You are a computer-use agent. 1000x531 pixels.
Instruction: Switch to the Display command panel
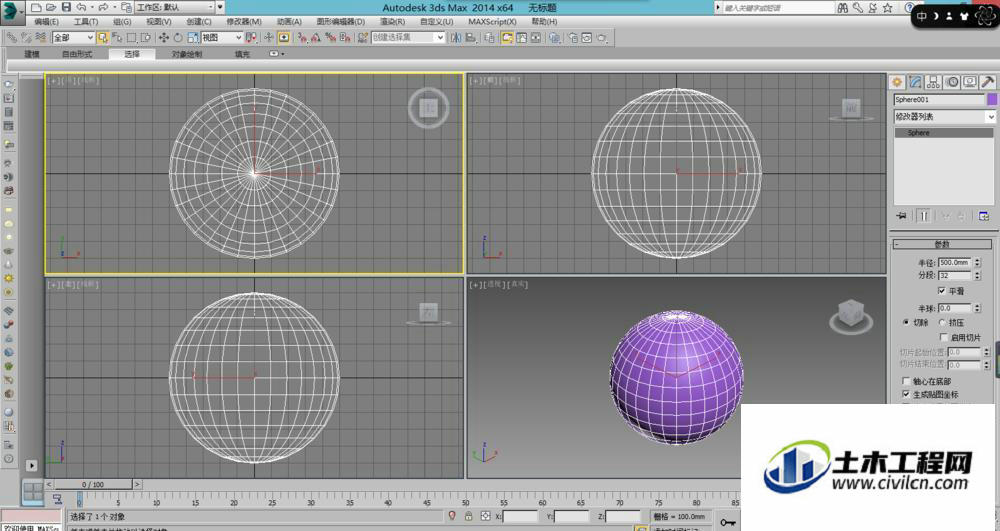click(969, 82)
